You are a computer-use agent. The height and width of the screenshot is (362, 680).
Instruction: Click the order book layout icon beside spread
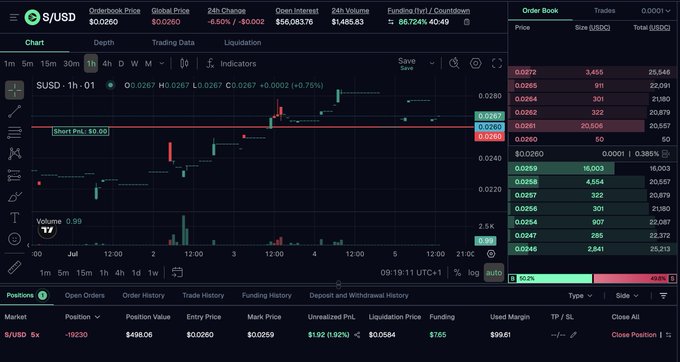[x=666, y=154]
